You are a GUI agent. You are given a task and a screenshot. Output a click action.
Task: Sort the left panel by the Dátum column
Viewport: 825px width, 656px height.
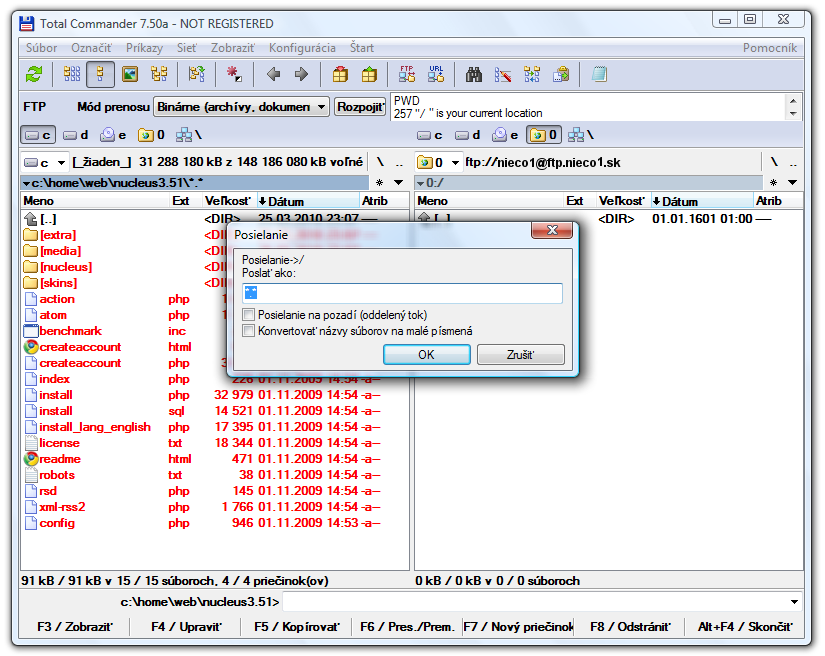point(307,201)
